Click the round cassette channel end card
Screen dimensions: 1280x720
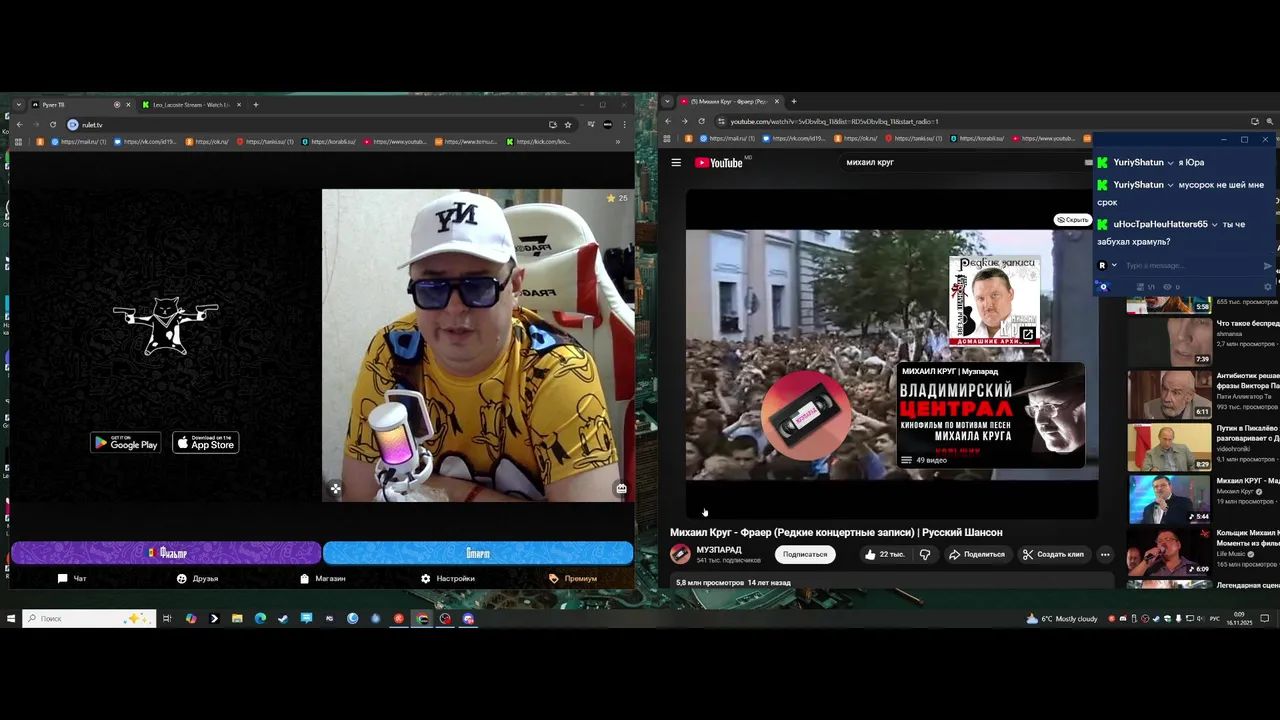click(x=807, y=415)
